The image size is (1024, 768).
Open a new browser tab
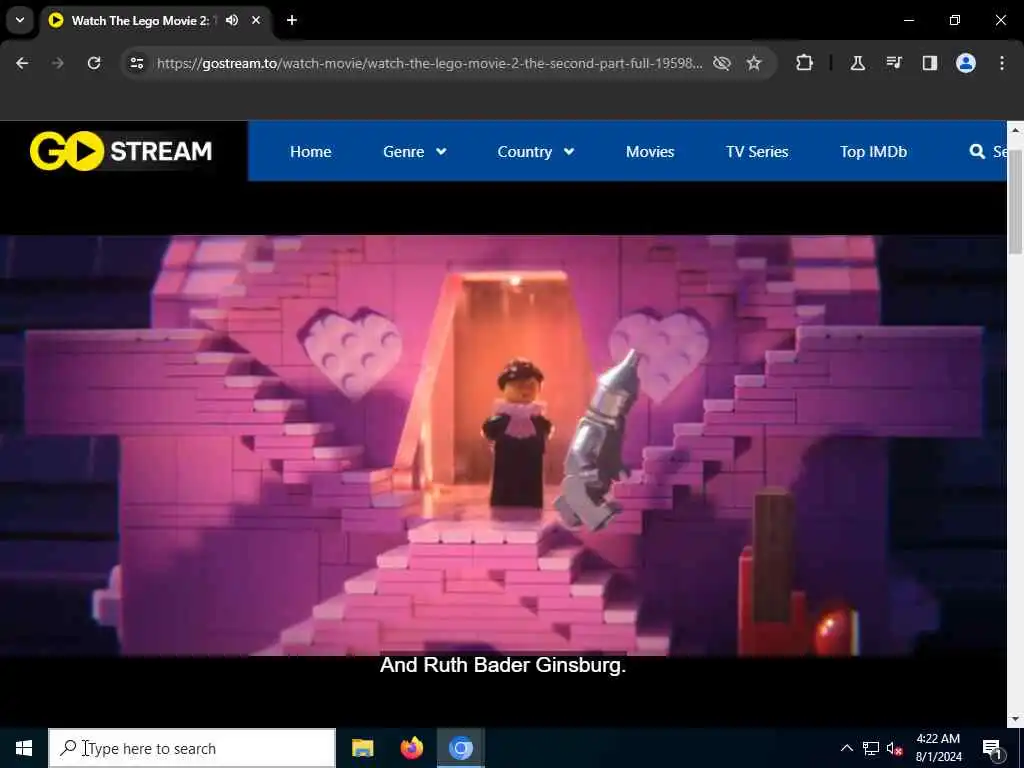pyautogui.click(x=292, y=20)
